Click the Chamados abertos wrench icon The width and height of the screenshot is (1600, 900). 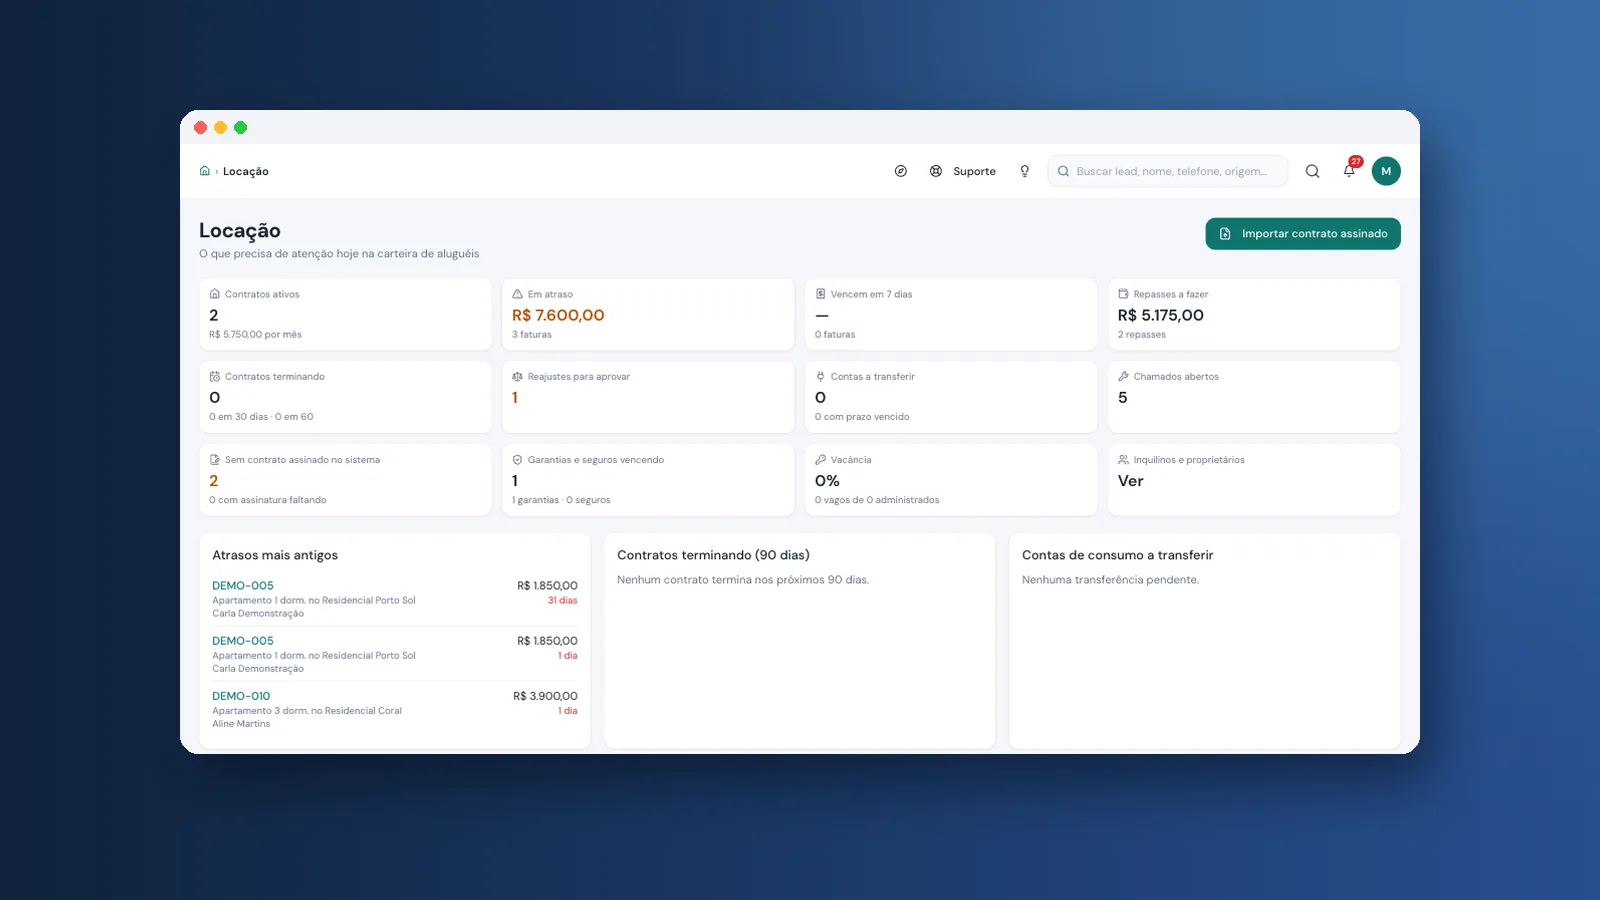coord(1123,377)
